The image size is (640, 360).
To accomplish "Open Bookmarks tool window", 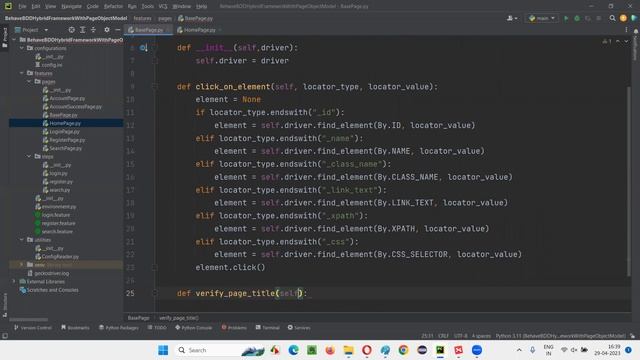I will click(x=75, y=327).
